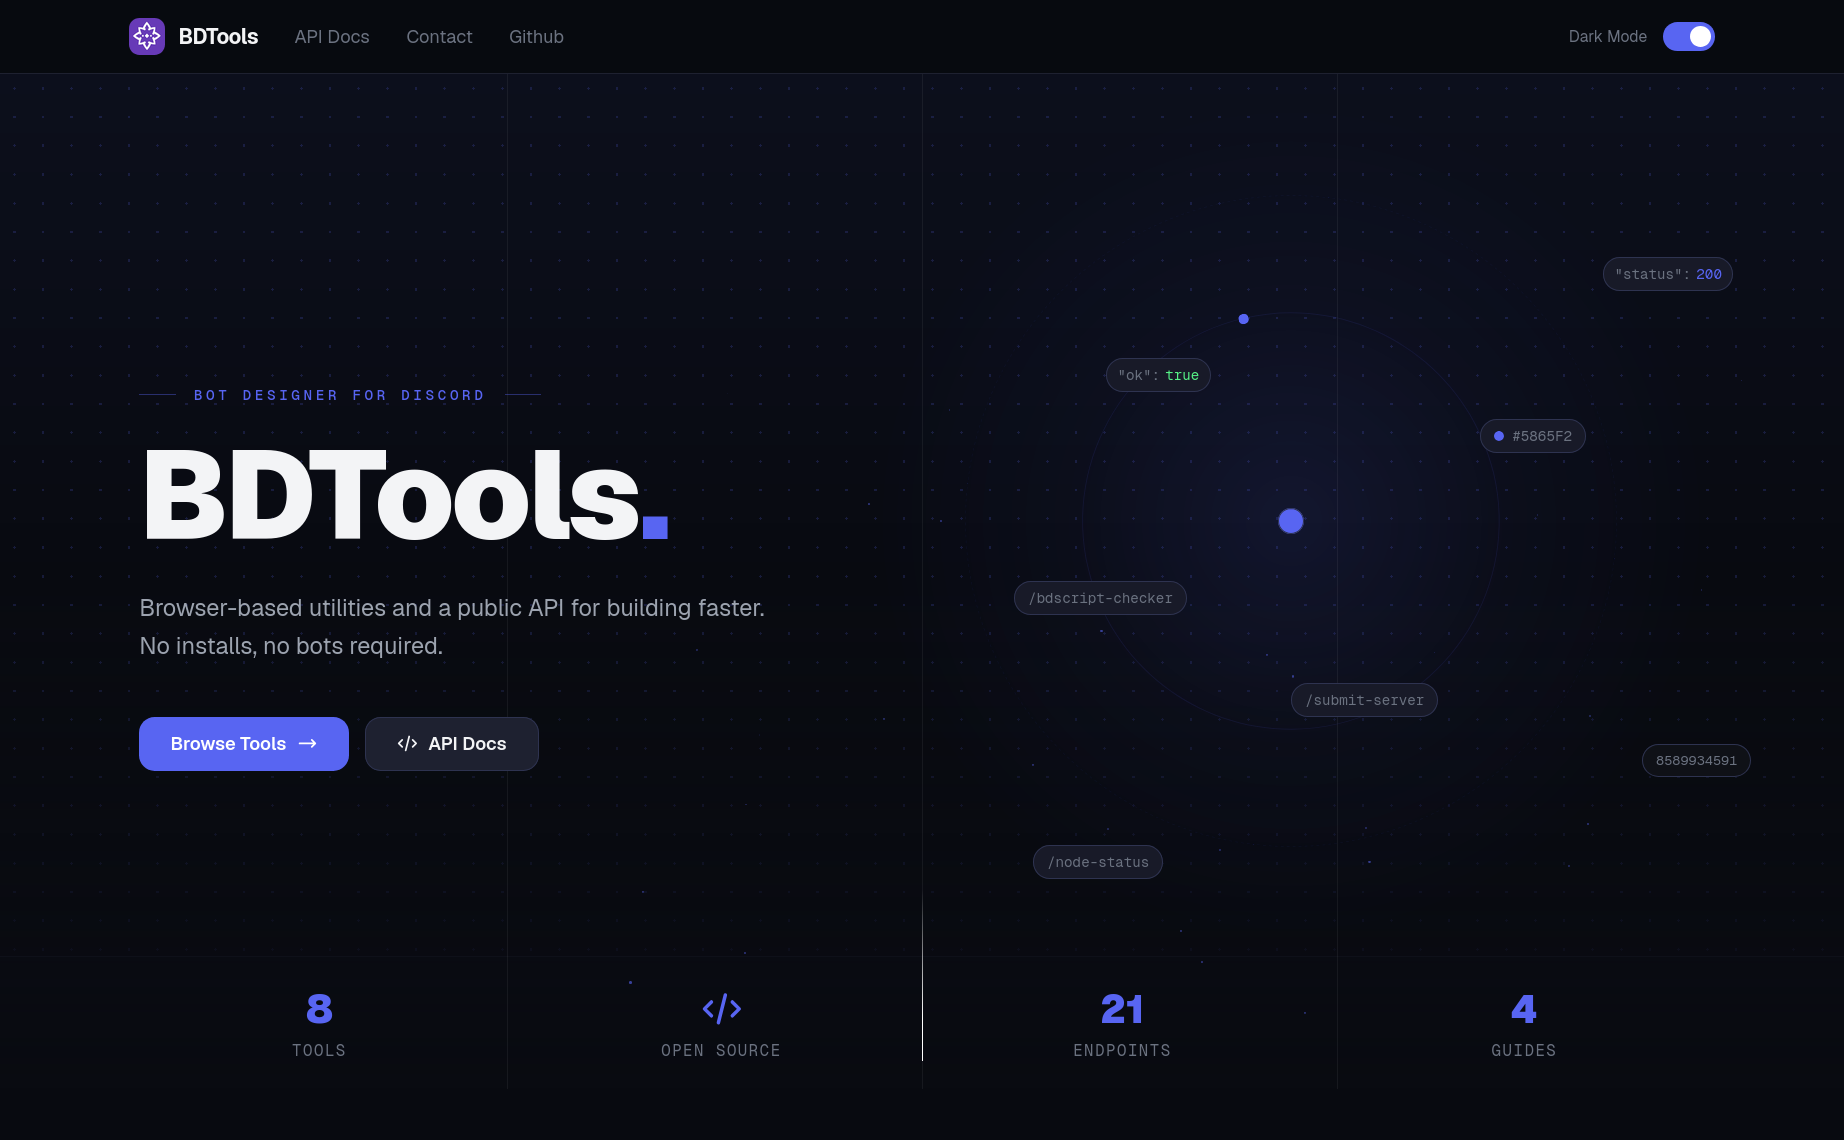
Task: Toggle the Dark Mode switch
Action: 1689,37
